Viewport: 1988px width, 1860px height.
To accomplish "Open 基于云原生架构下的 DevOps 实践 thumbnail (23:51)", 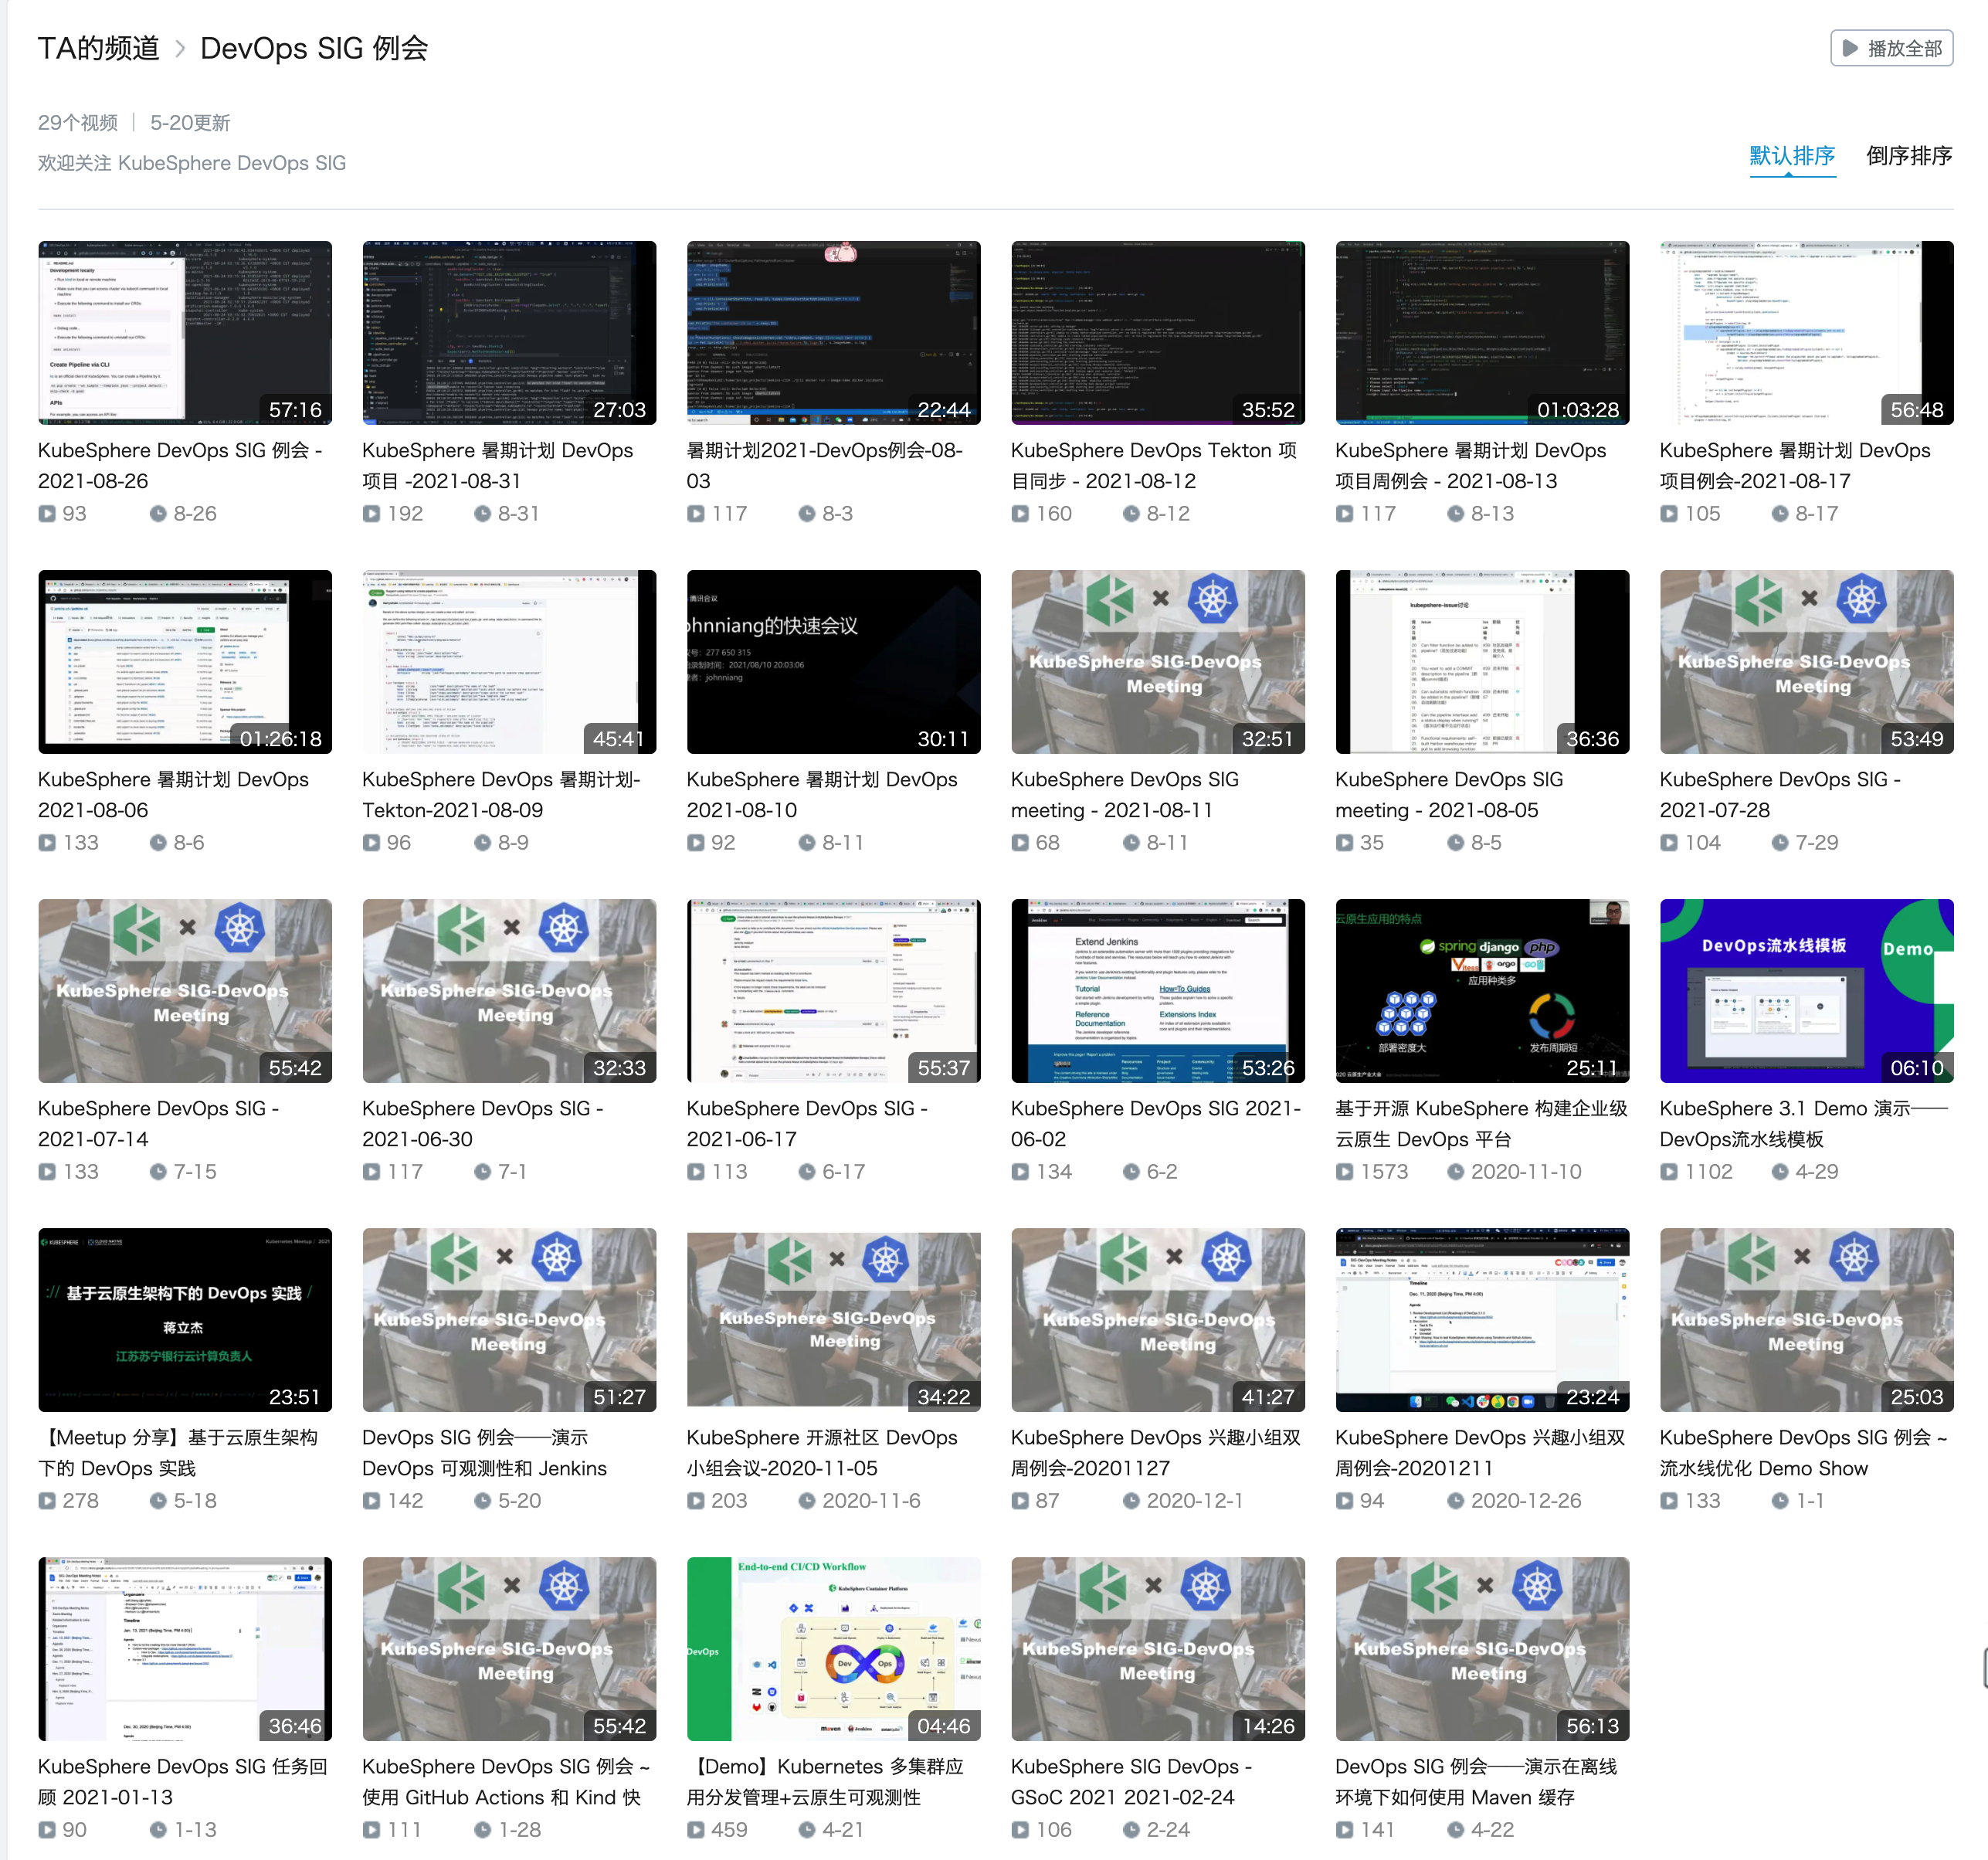I will click(x=185, y=1319).
